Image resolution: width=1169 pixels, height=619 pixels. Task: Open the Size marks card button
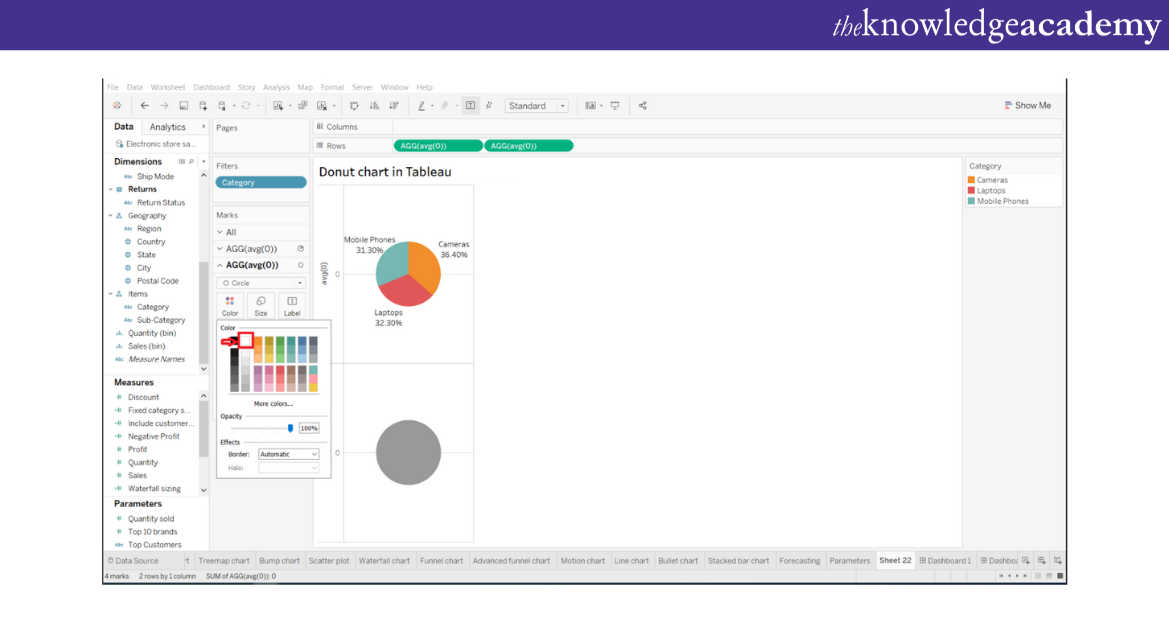click(261, 306)
